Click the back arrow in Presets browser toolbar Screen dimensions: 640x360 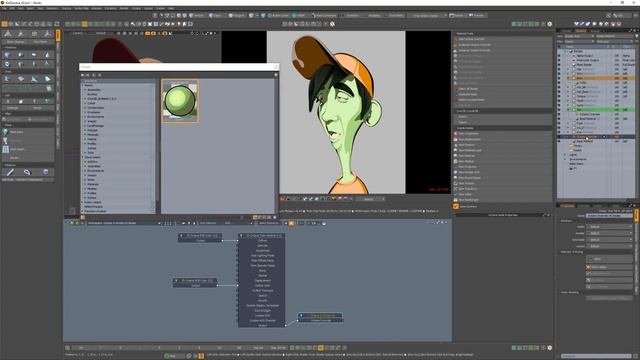coord(82,75)
